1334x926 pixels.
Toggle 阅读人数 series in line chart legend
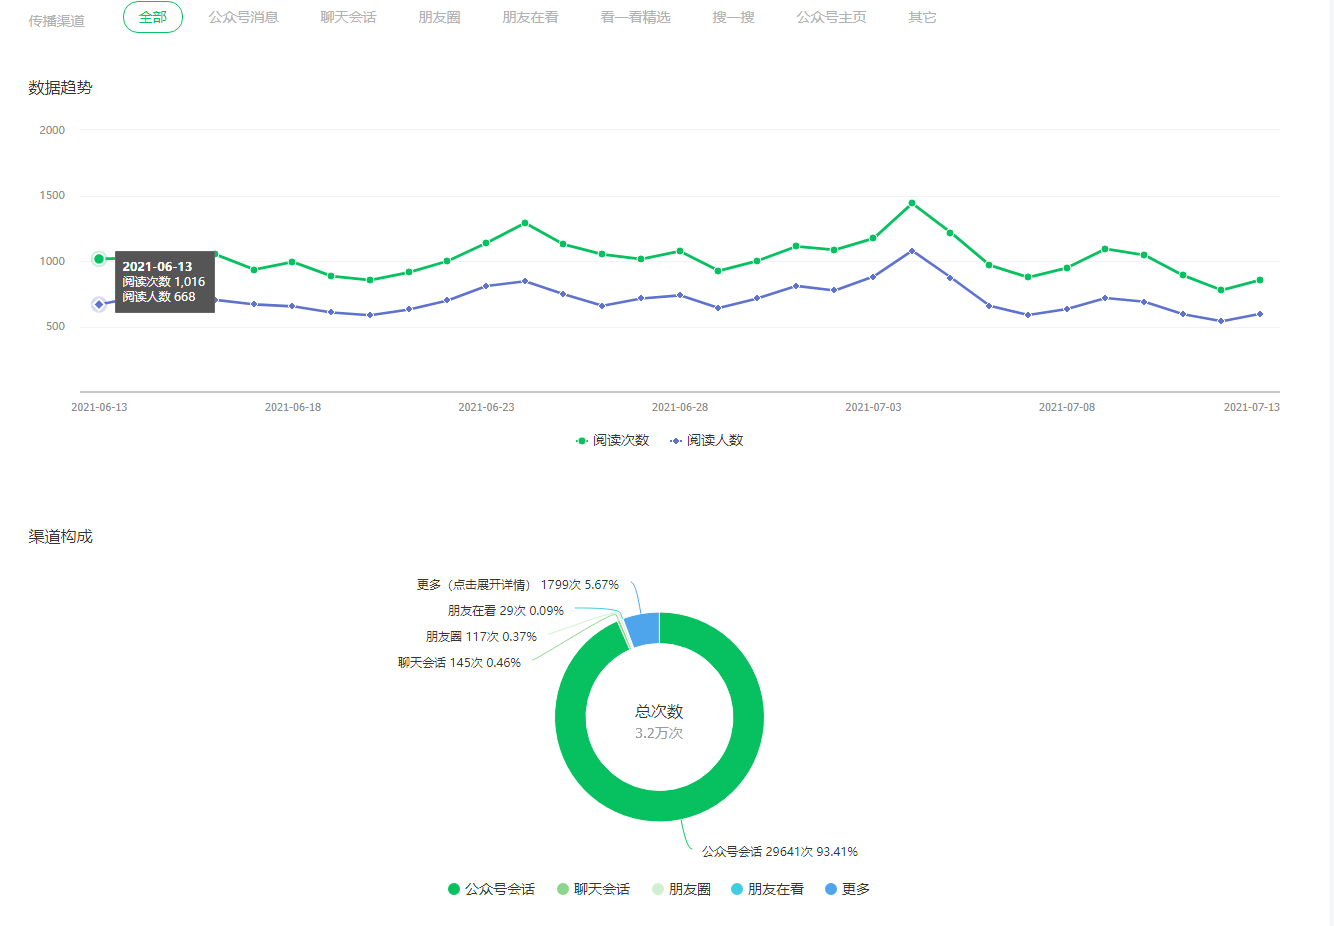[x=706, y=440]
